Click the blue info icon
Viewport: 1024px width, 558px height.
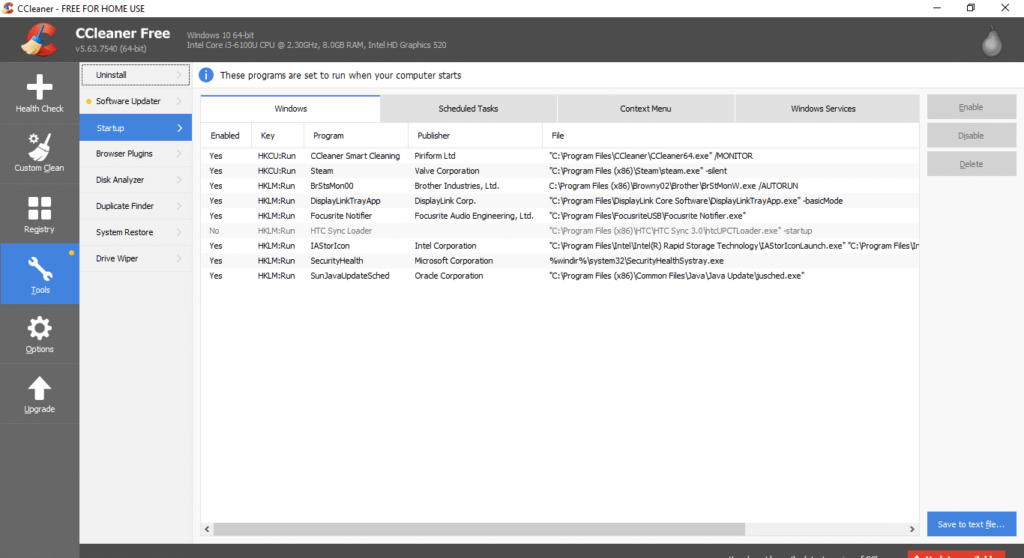click(x=206, y=75)
